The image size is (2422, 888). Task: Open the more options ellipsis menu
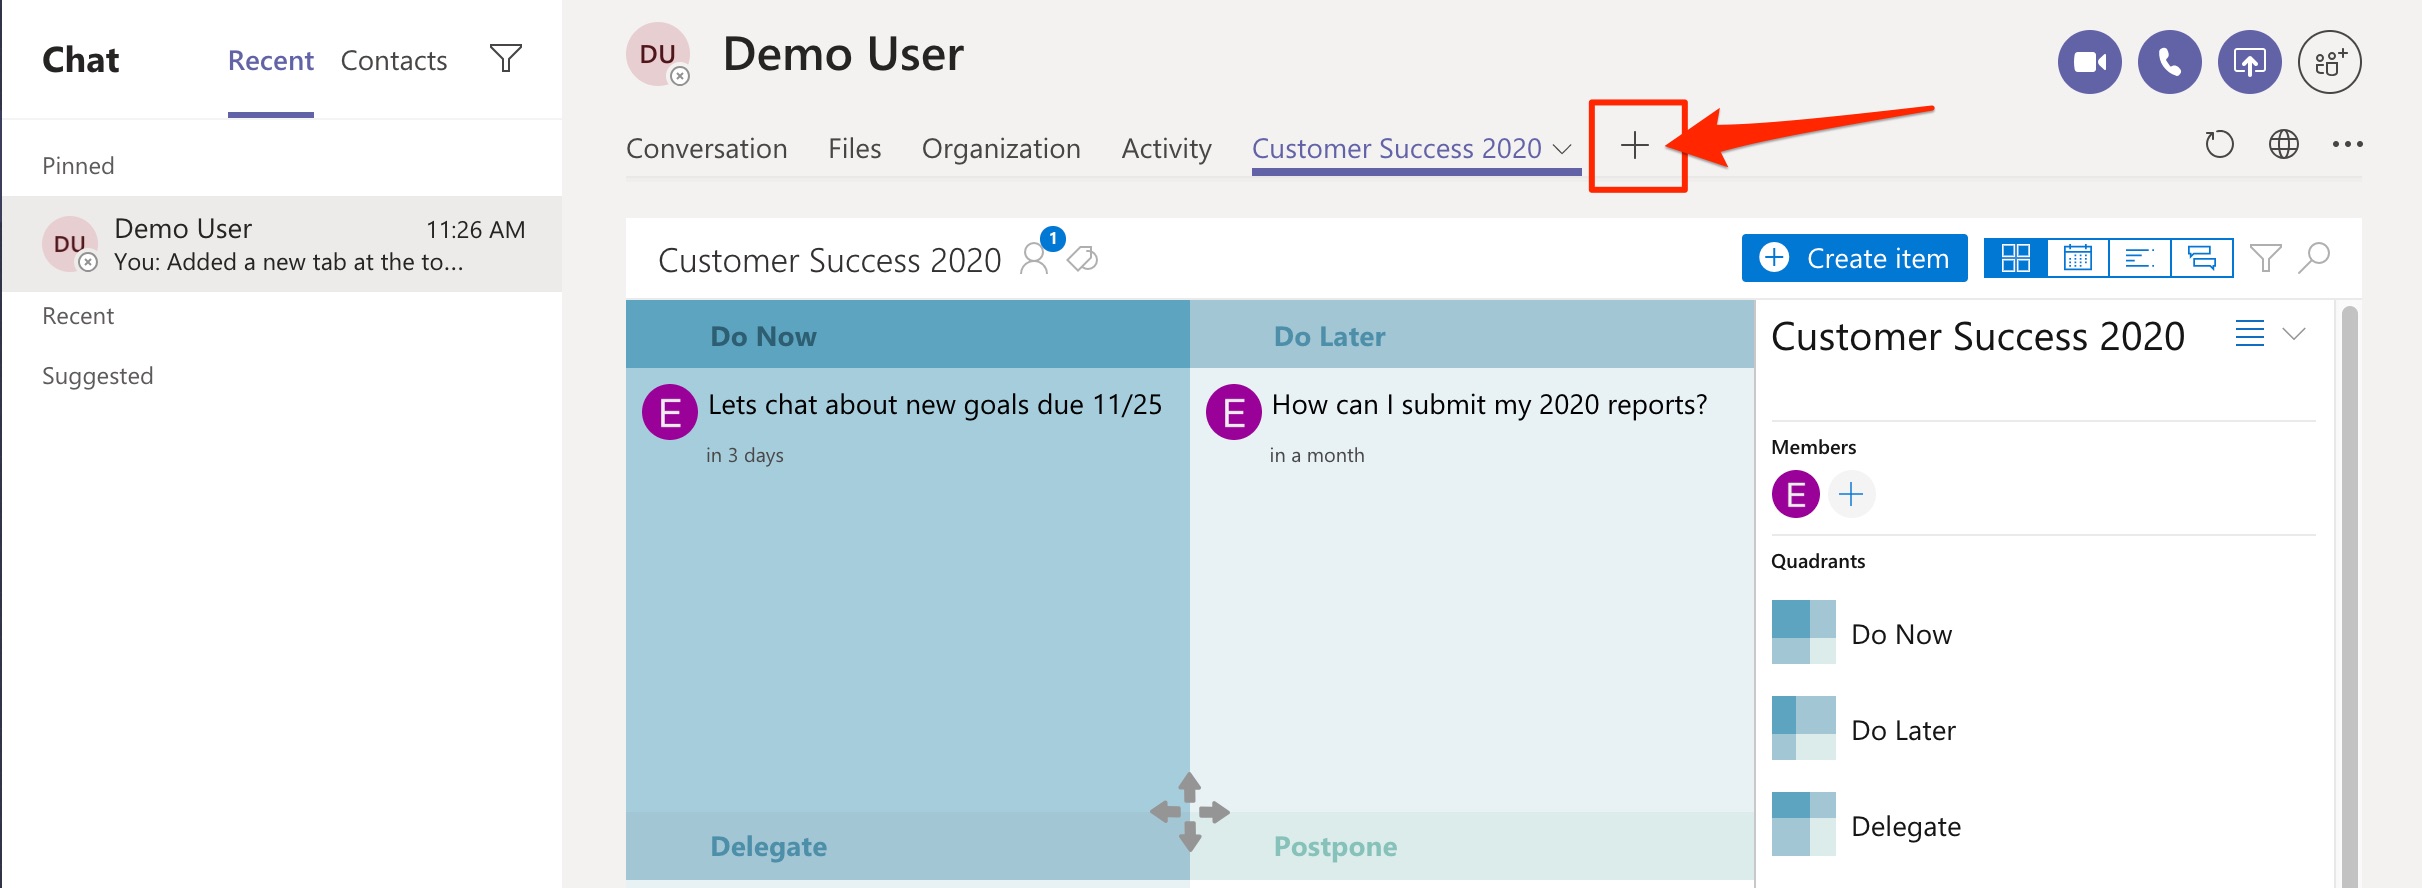click(x=2347, y=145)
